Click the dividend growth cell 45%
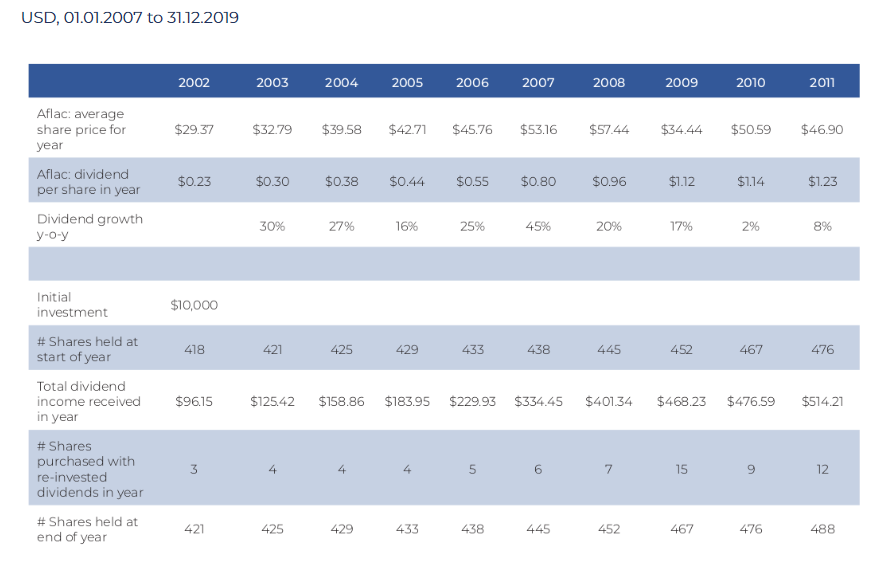869x581 pixels. (x=538, y=227)
